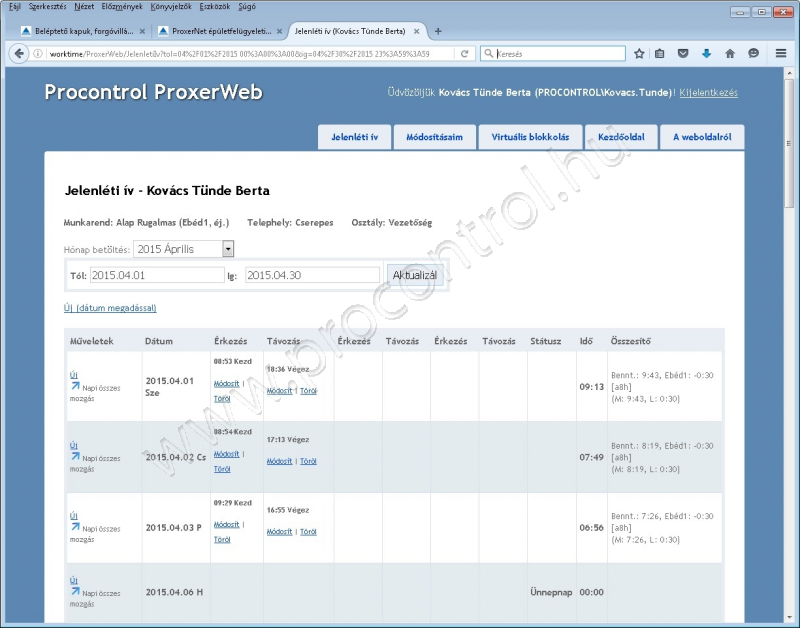
Task: Click the Új link for 2015.04.03
Action: coord(73,516)
